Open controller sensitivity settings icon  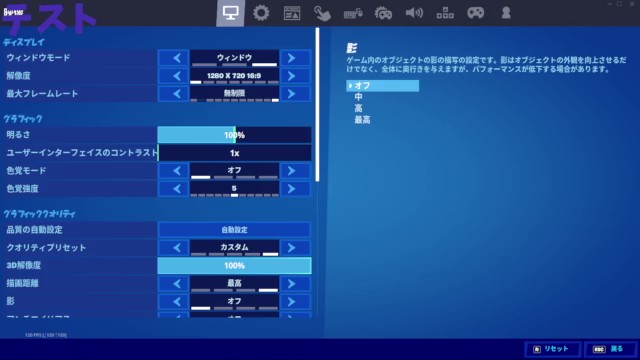click(383, 13)
